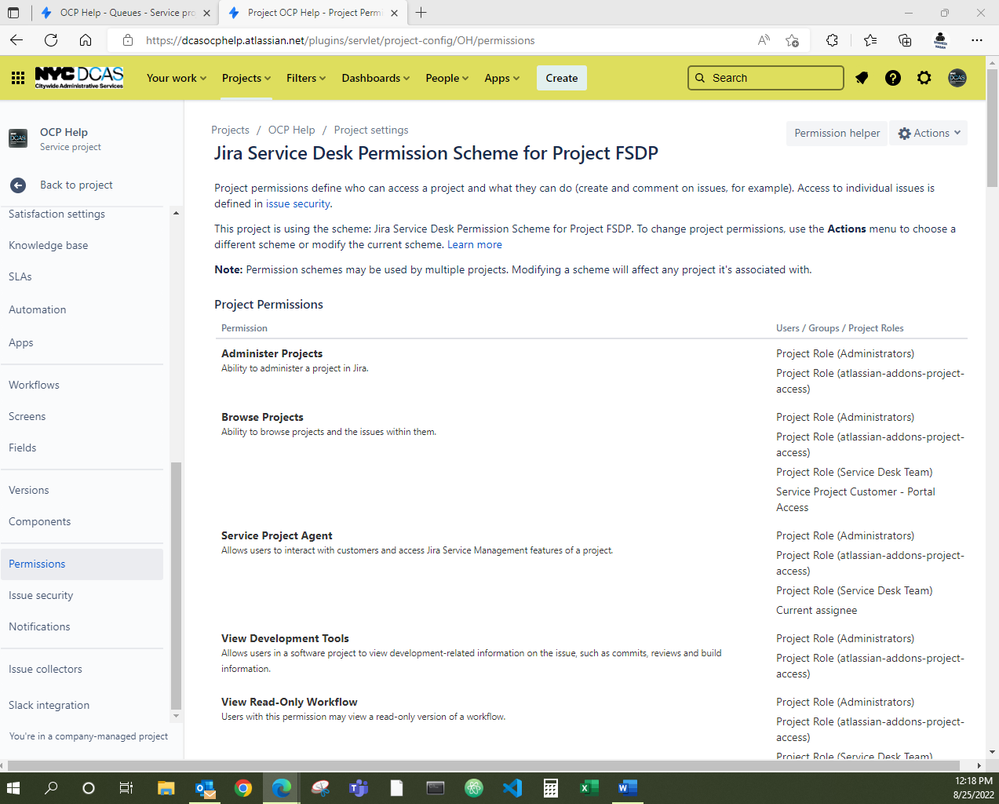999x804 pixels.
Task: Open Notifications settings in sidebar
Action: 40,626
